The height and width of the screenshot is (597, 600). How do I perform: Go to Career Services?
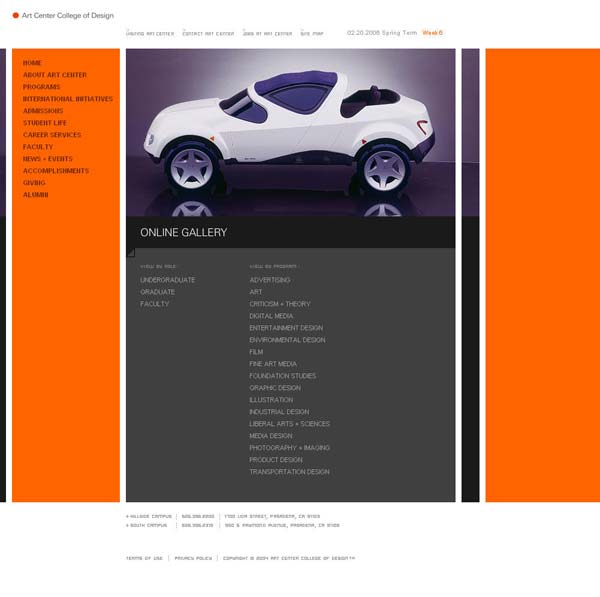[x=52, y=135]
